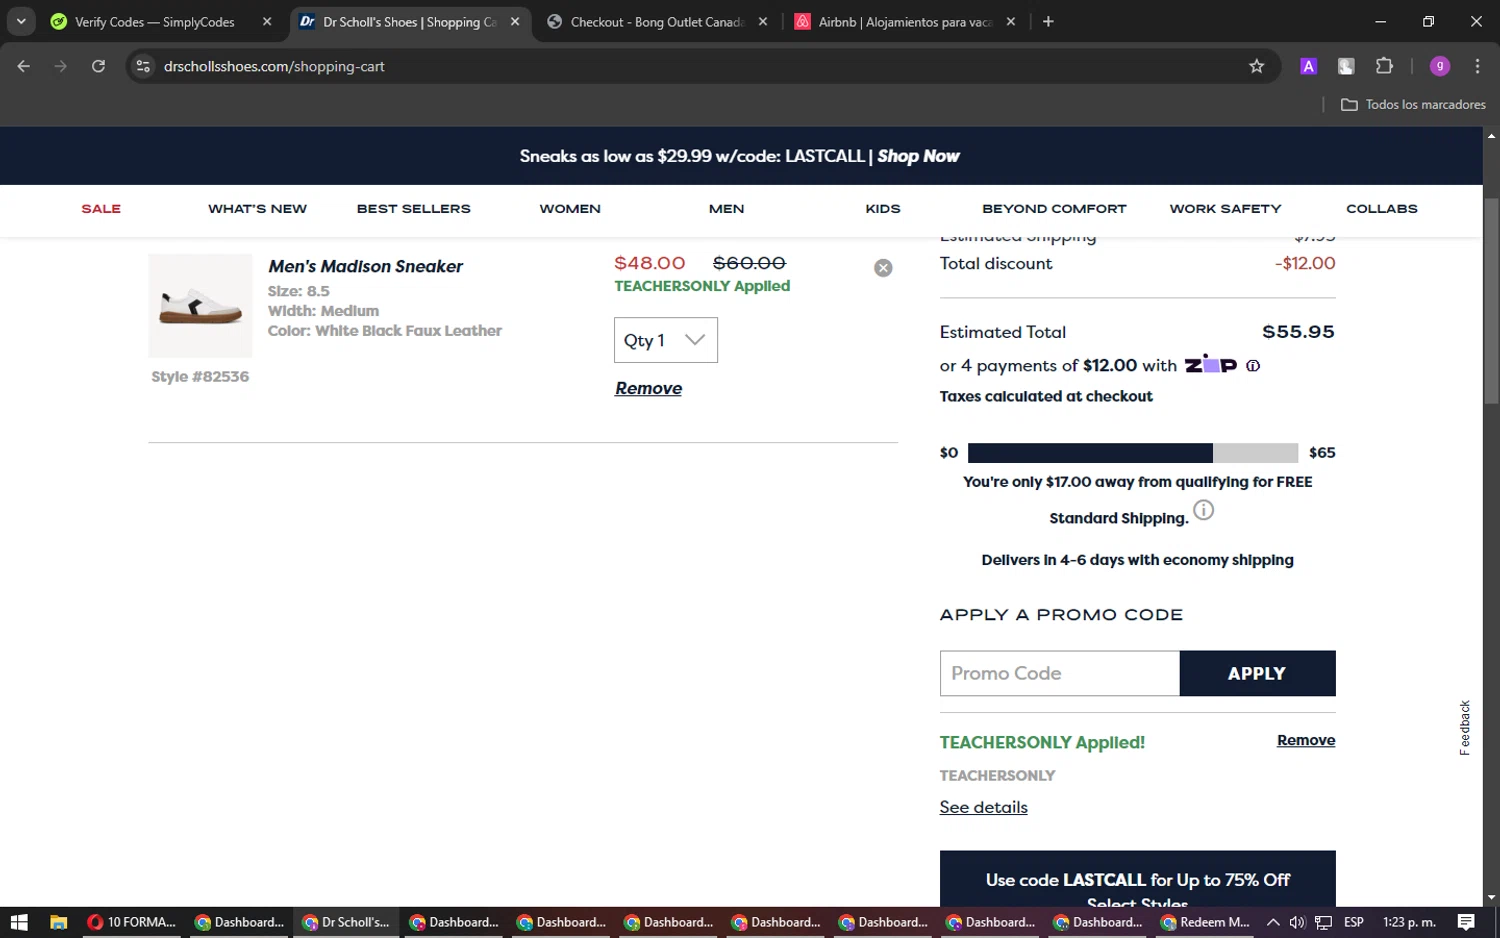The width and height of the screenshot is (1500, 938).
Task: Click the clock showing 1:23 p. m.
Action: (x=1408, y=922)
